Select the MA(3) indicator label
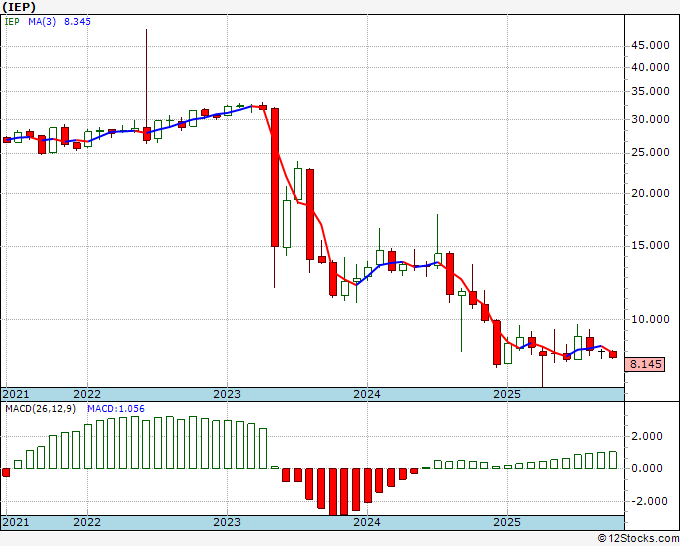 coord(42,21)
